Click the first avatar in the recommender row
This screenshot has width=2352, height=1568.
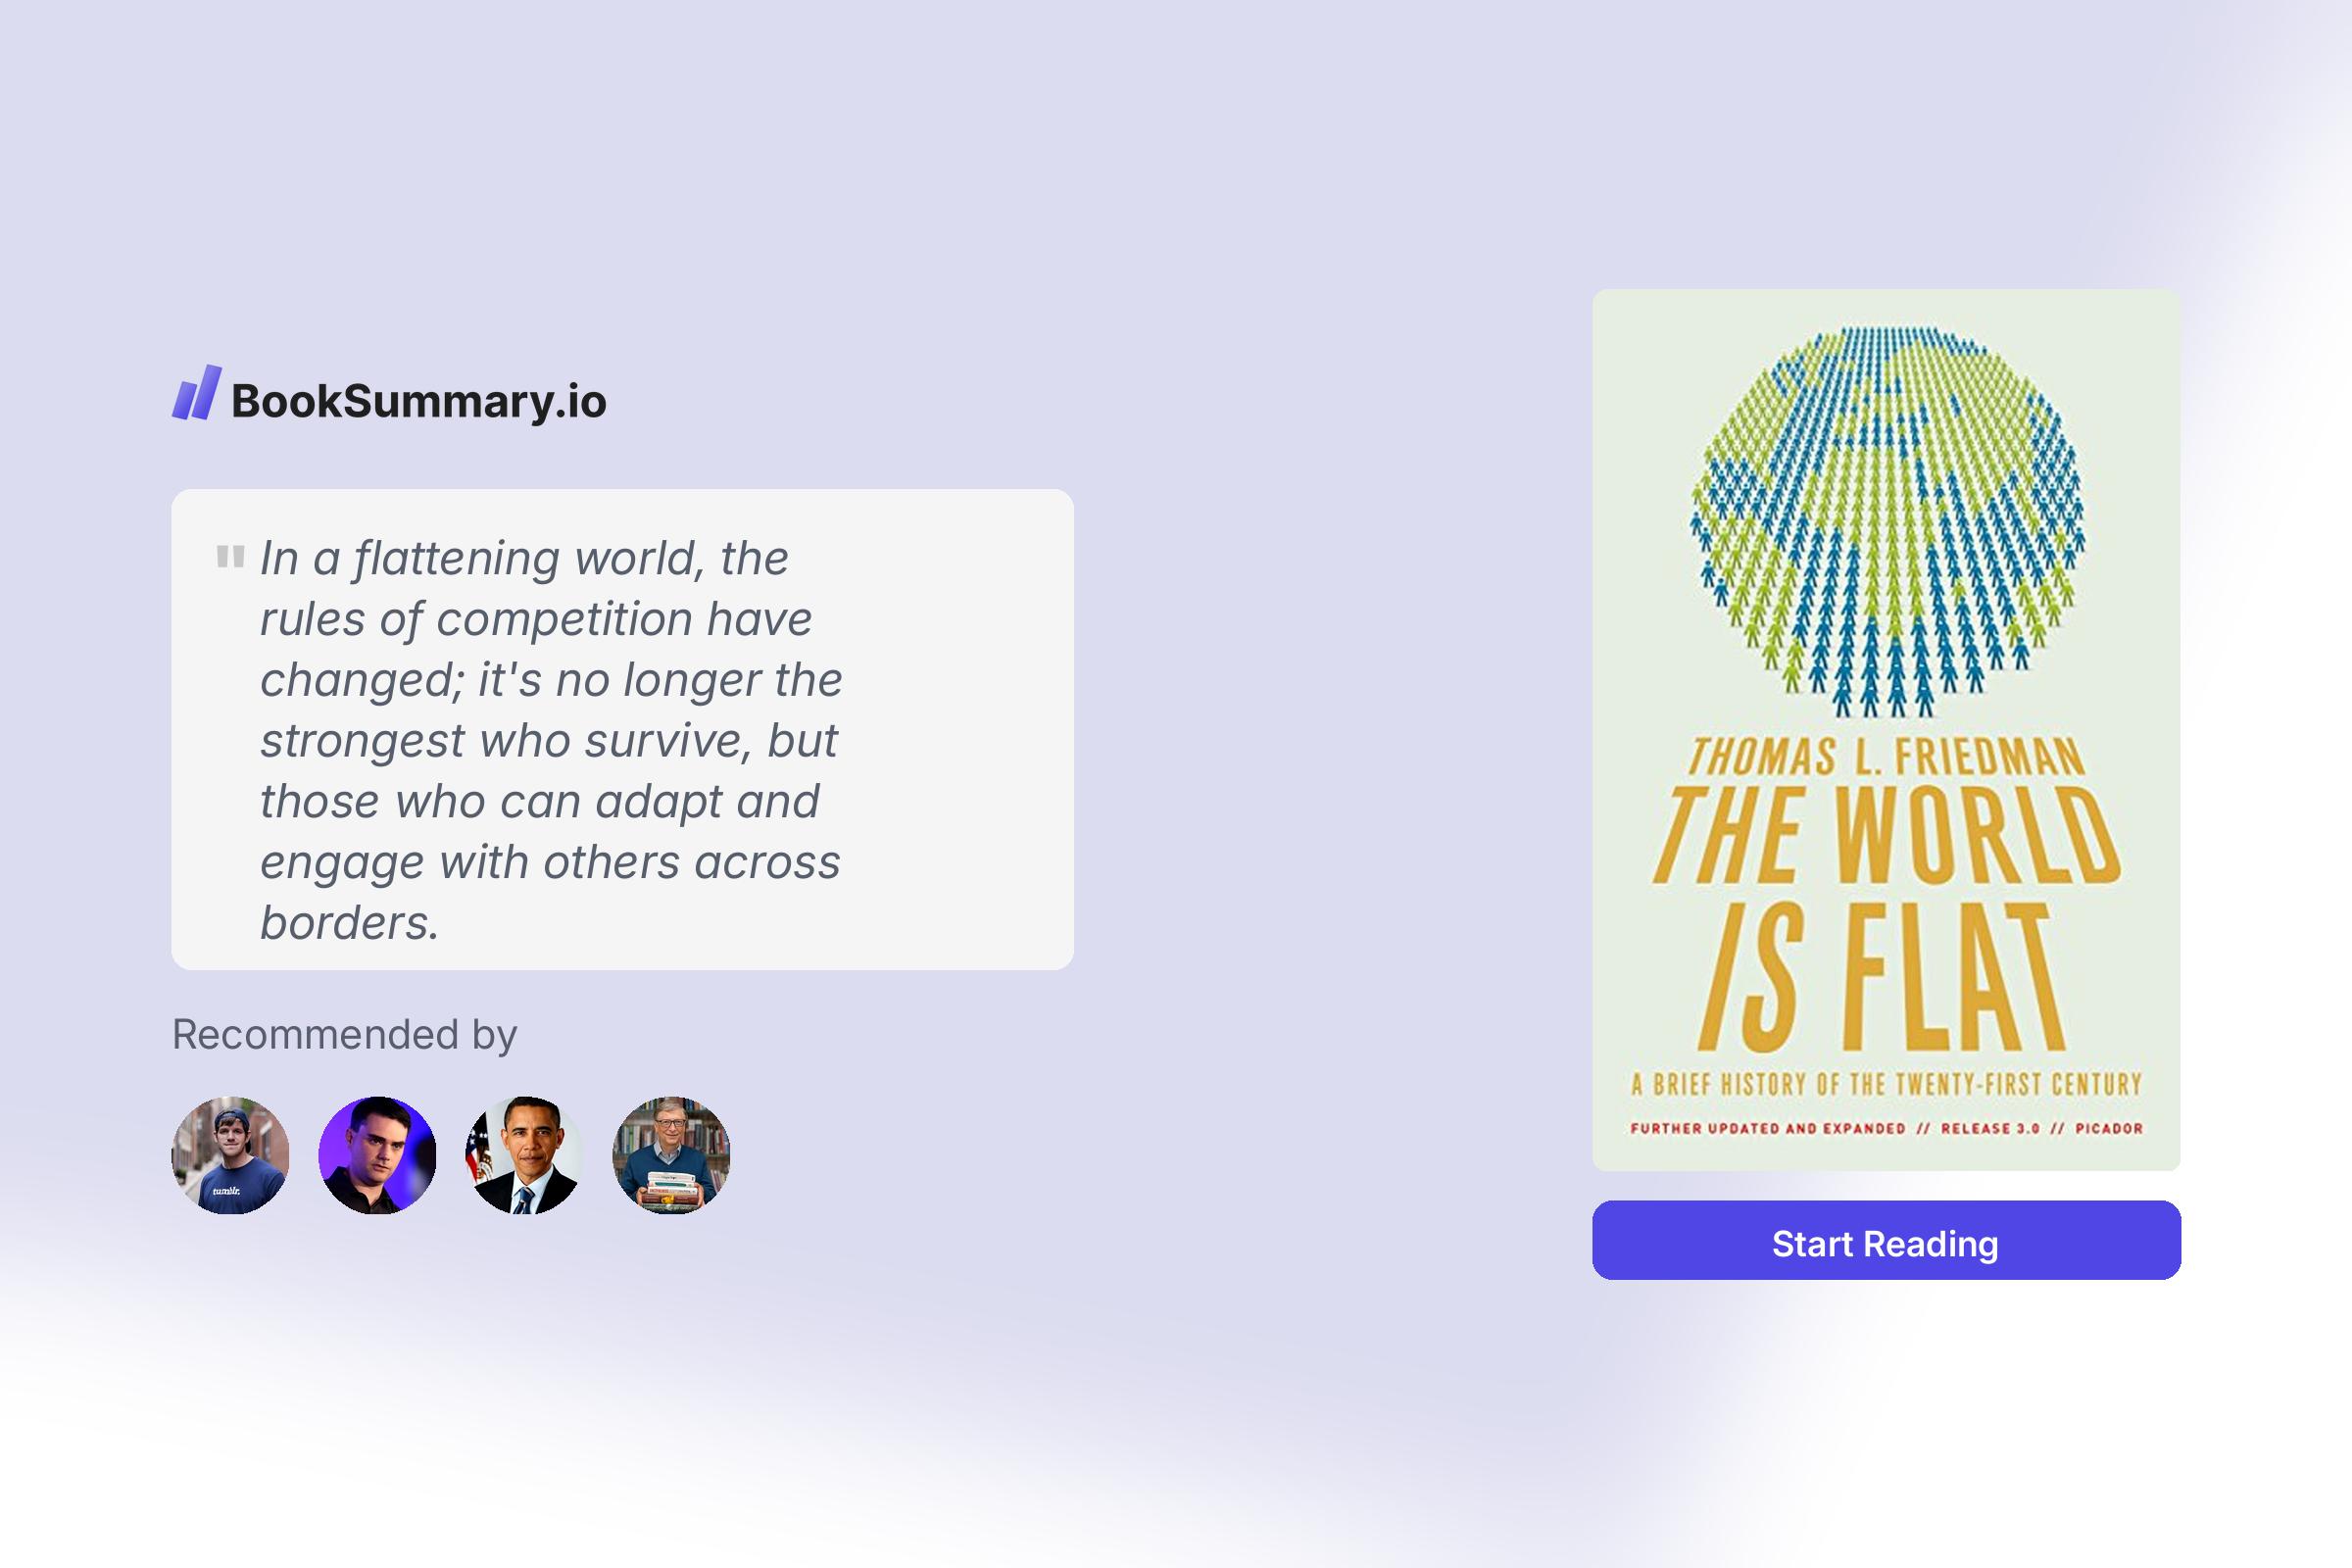232,1156
